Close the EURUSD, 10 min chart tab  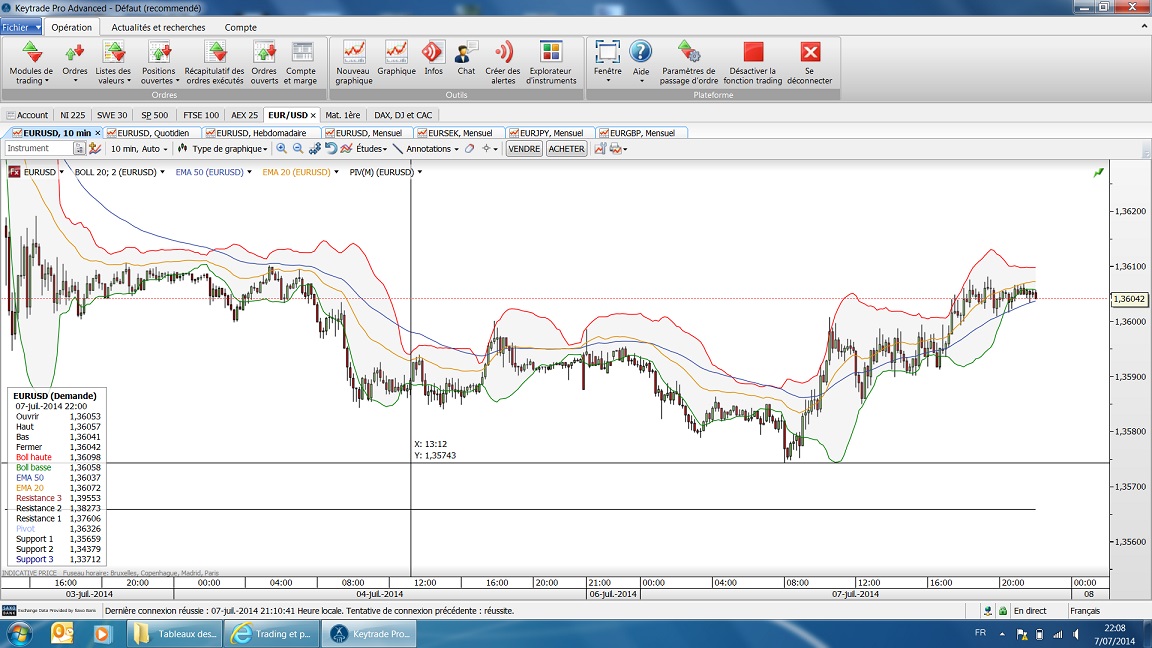pos(98,133)
